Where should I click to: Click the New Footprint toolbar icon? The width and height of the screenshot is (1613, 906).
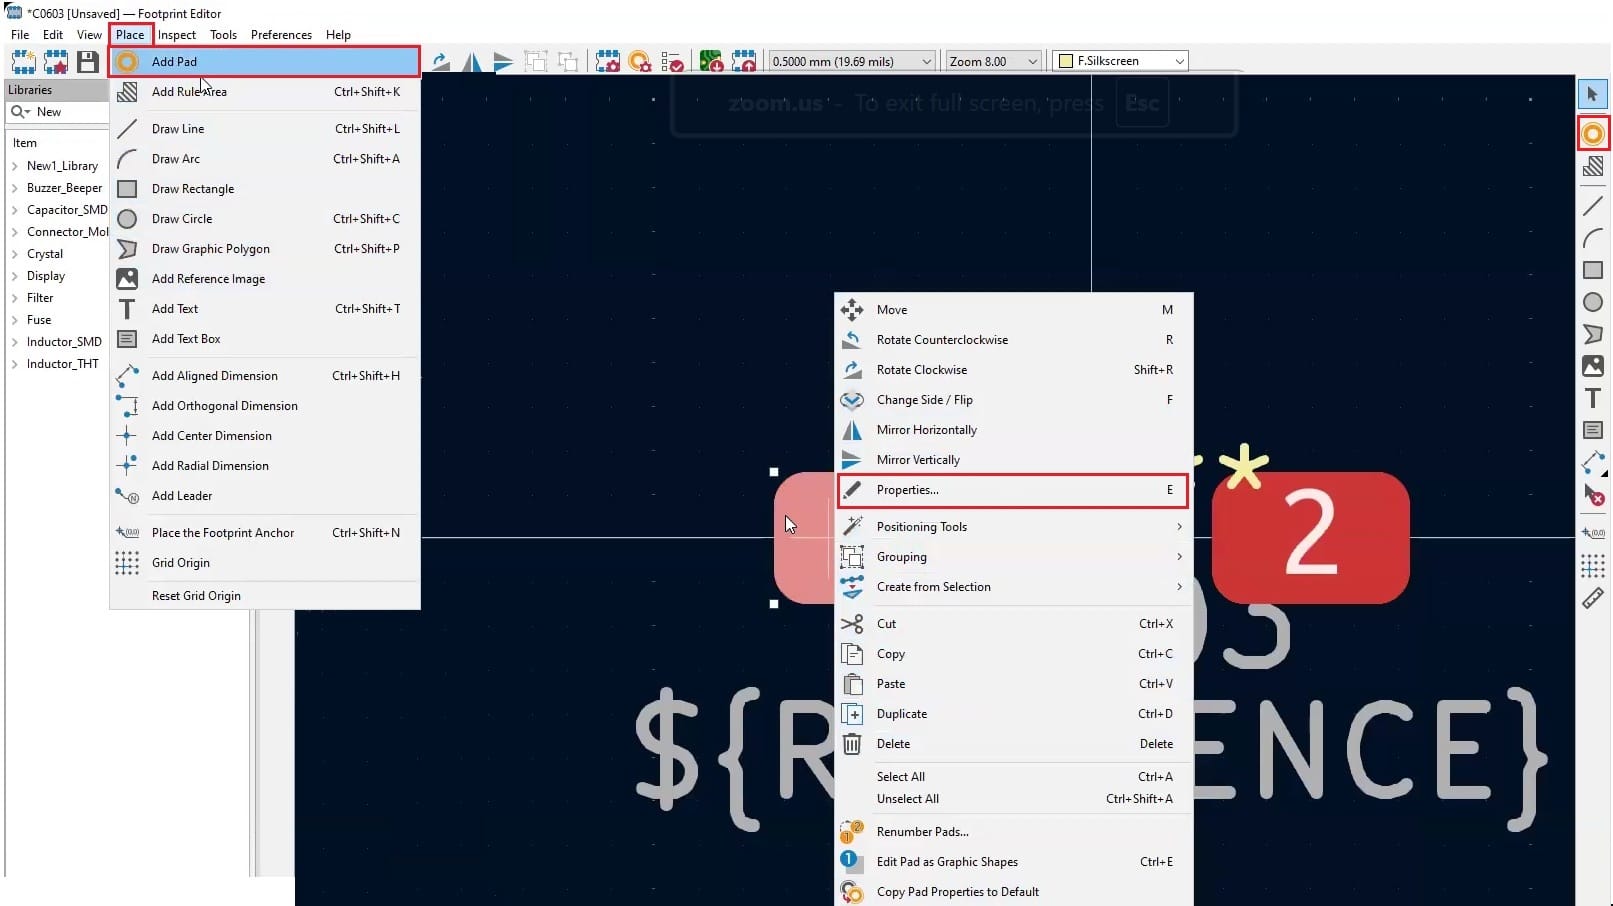(23, 62)
